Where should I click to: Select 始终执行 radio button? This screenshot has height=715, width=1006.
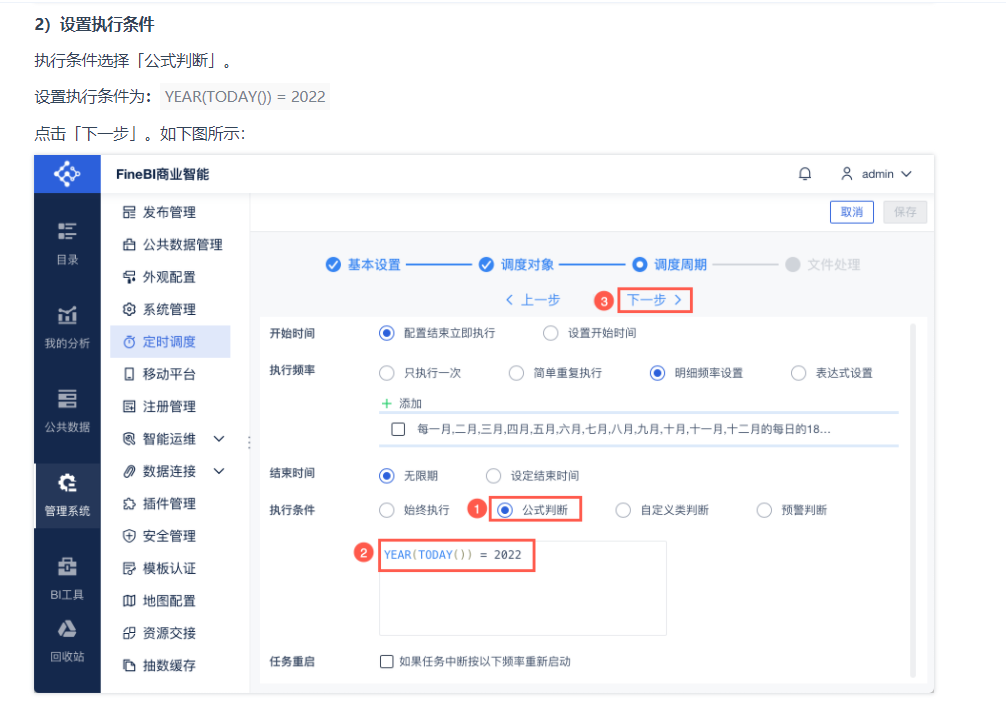point(386,510)
